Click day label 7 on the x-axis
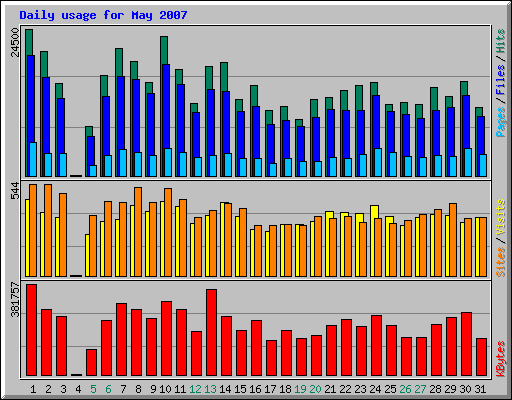 123,389
